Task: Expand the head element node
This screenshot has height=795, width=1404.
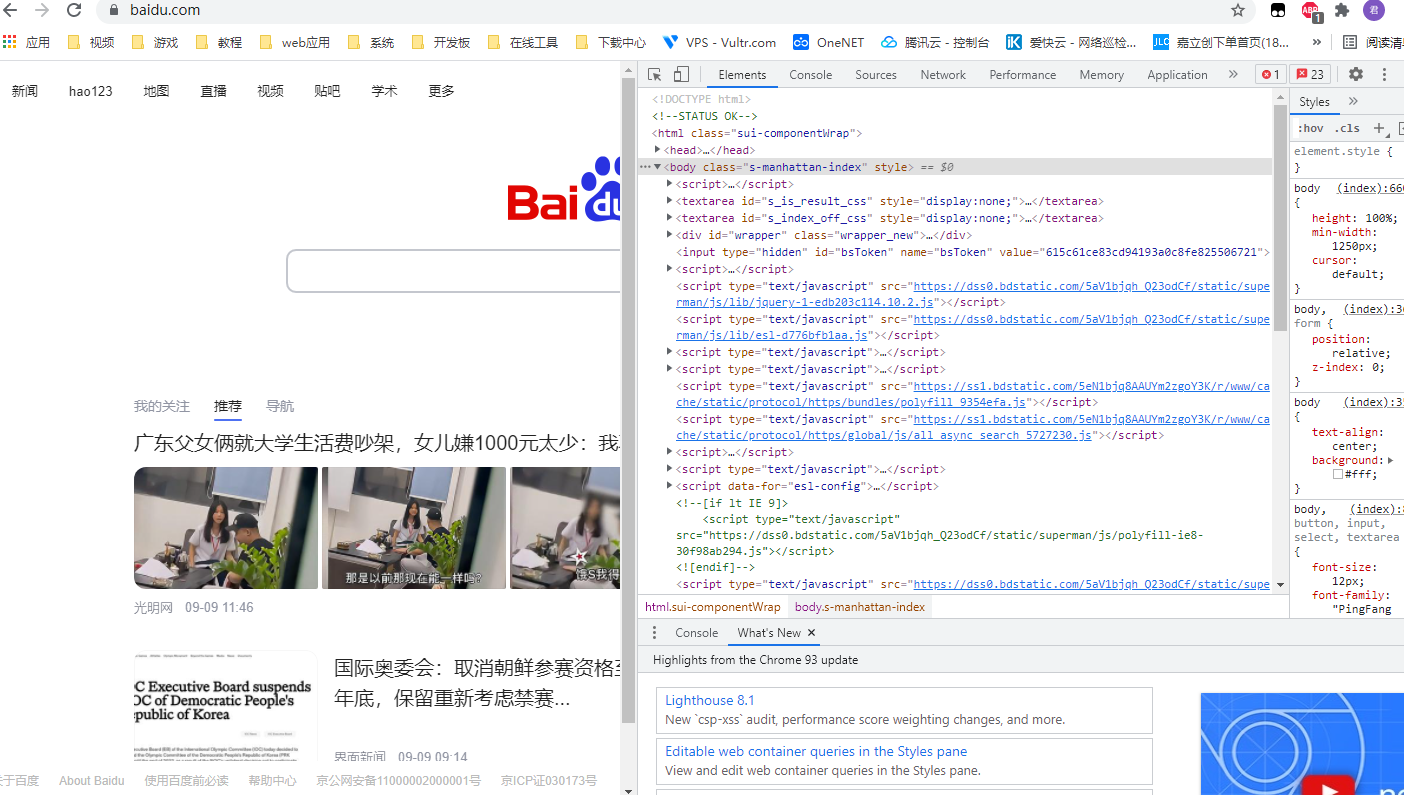Action: coord(657,150)
